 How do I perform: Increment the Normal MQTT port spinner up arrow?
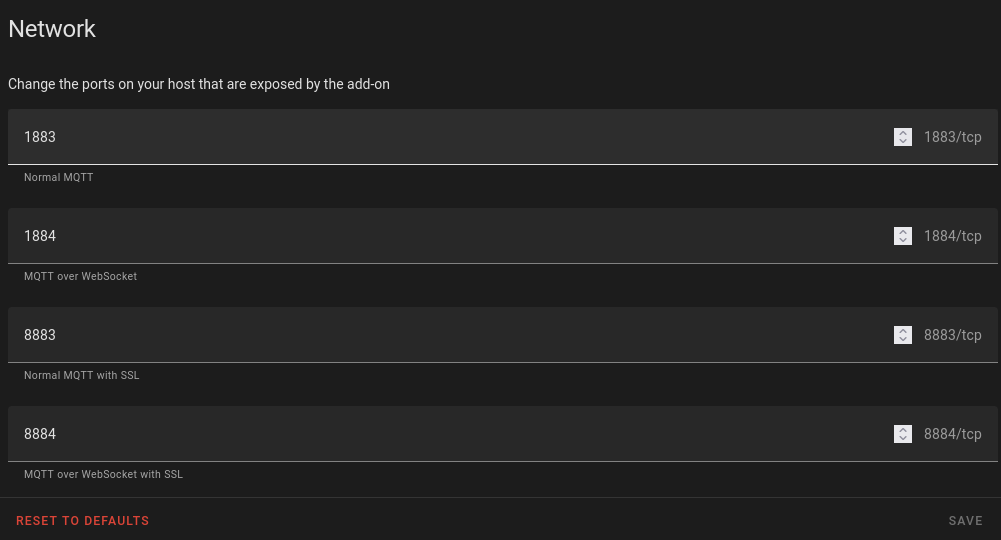coord(903,132)
